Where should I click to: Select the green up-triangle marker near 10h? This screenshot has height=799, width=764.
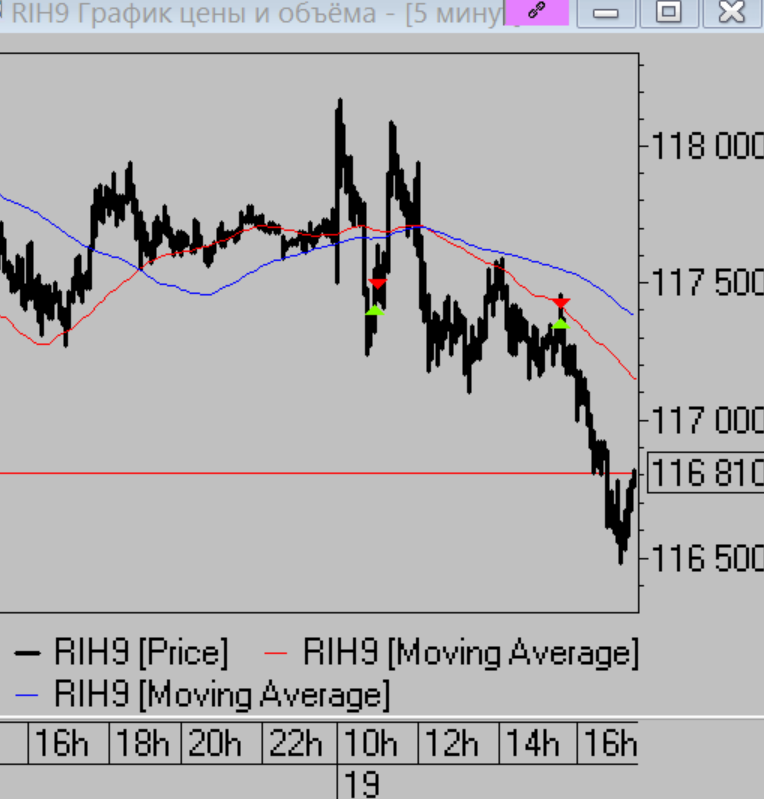(x=375, y=309)
